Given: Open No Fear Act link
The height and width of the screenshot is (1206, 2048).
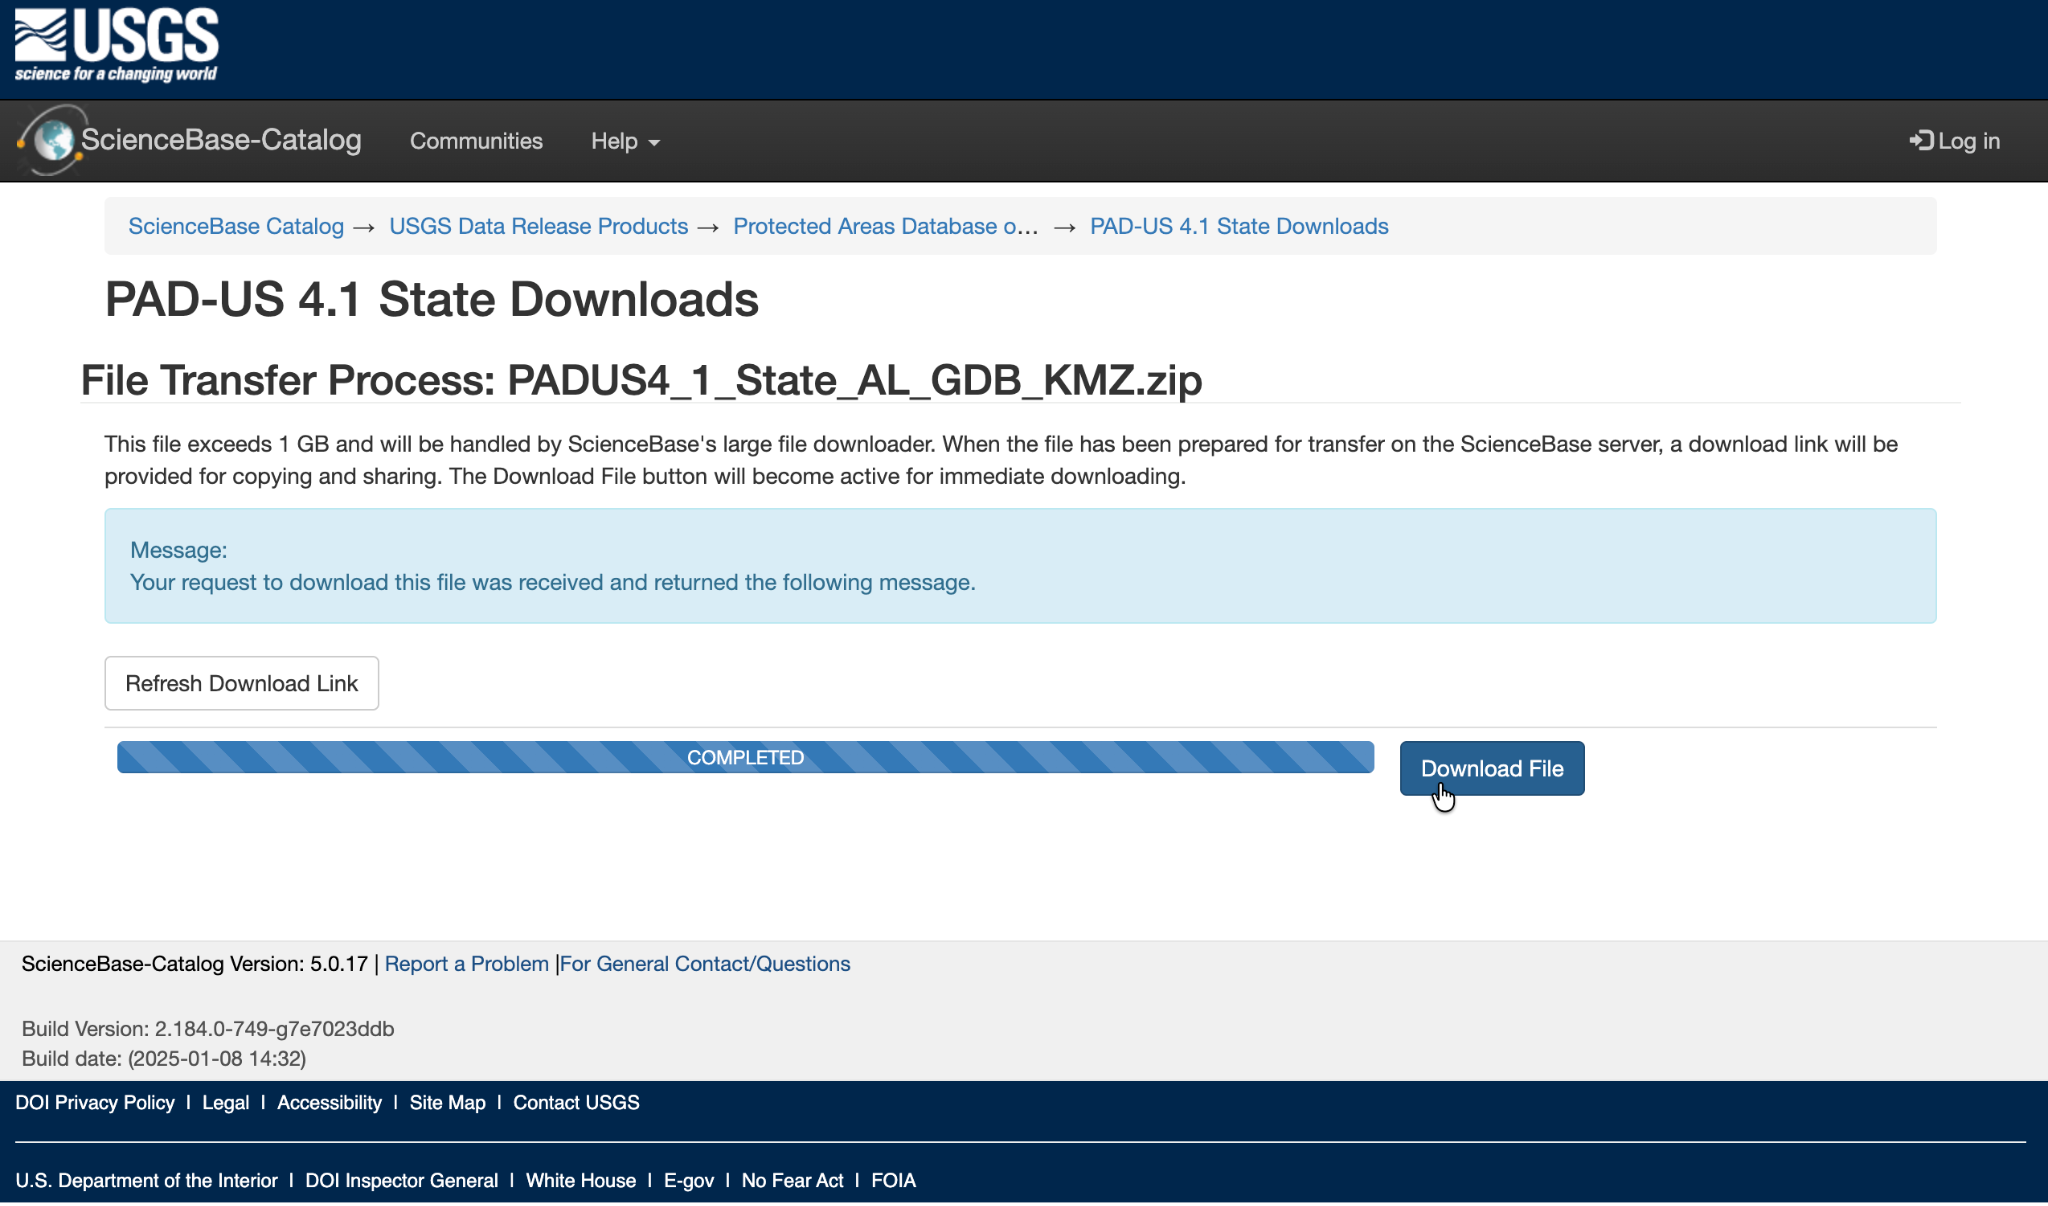Looking at the screenshot, I should (x=792, y=1180).
